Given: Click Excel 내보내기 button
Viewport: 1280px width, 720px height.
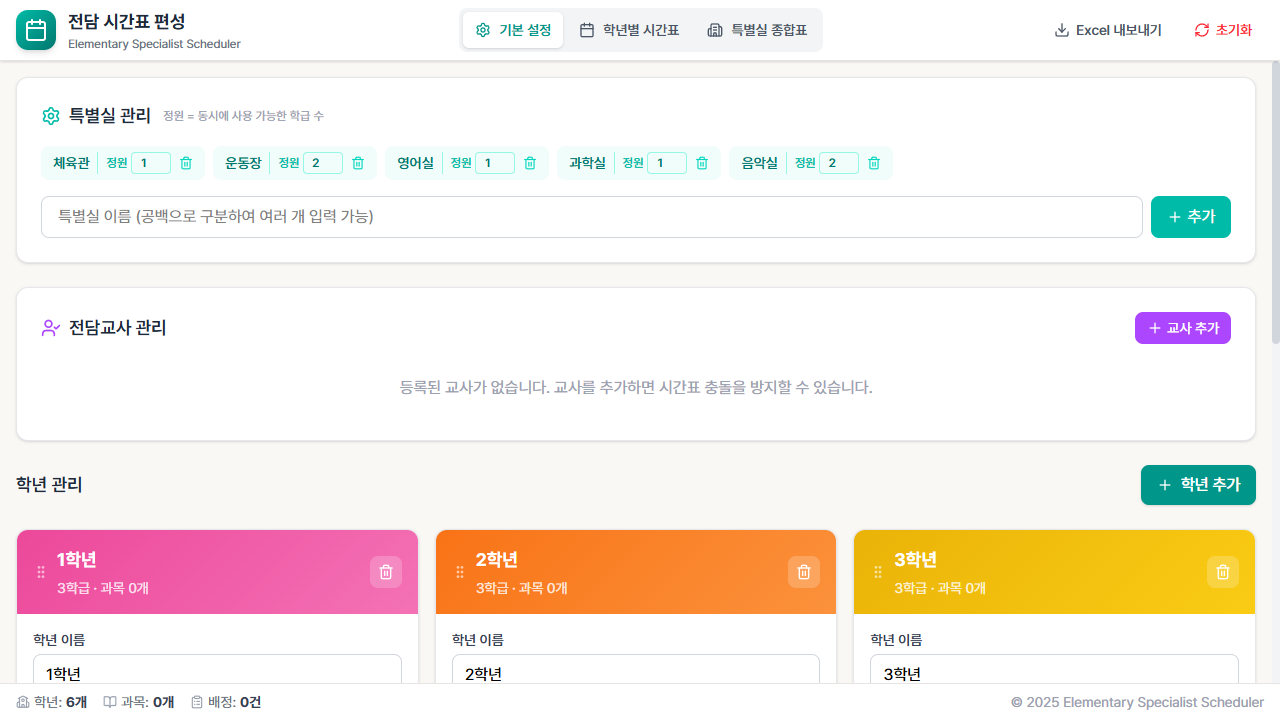Looking at the screenshot, I should click(x=1108, y=30).
